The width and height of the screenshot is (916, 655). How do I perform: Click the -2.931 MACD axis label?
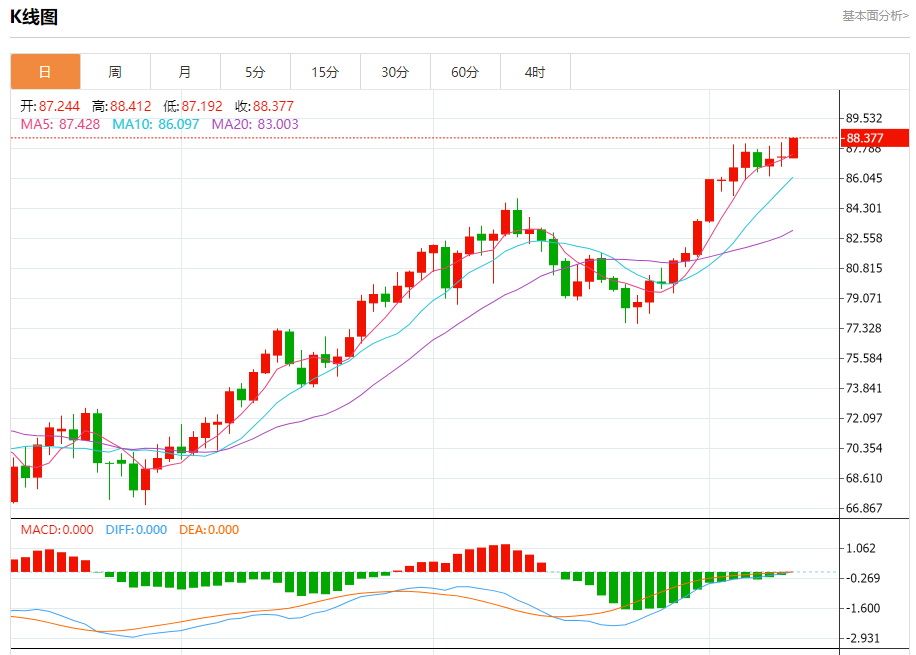pyautogui.click(x=861, y=638)
